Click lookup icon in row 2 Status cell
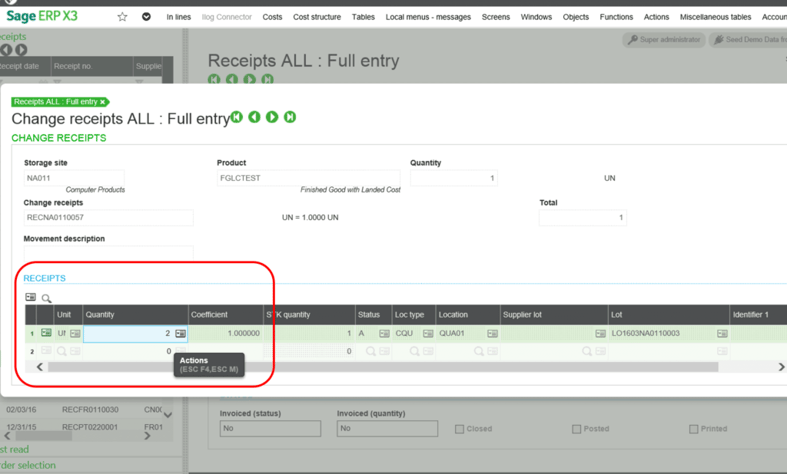The height and width of the screenshot is (474, 787). (371, 351)
